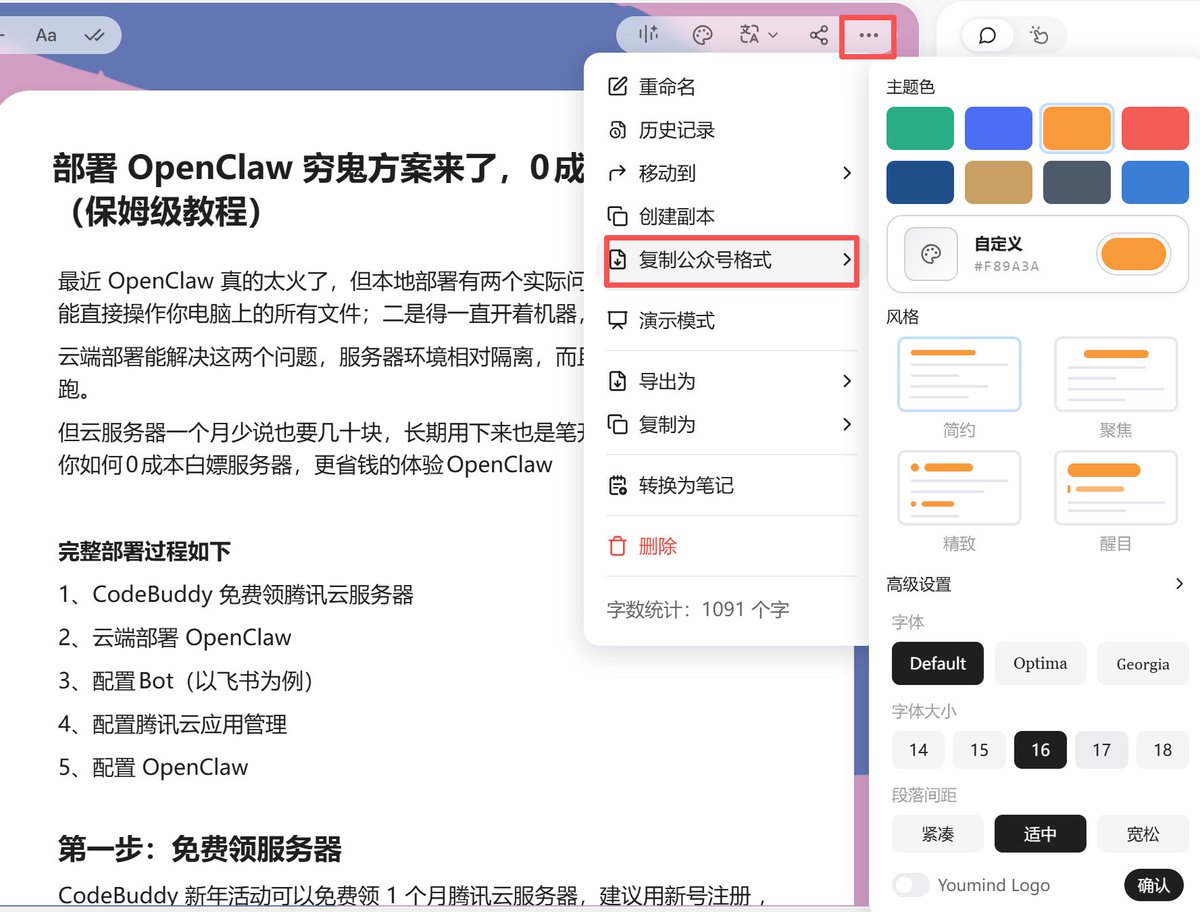Select 创建副本 in the menu
1200x912 pixels.
(x=731, y=216)
